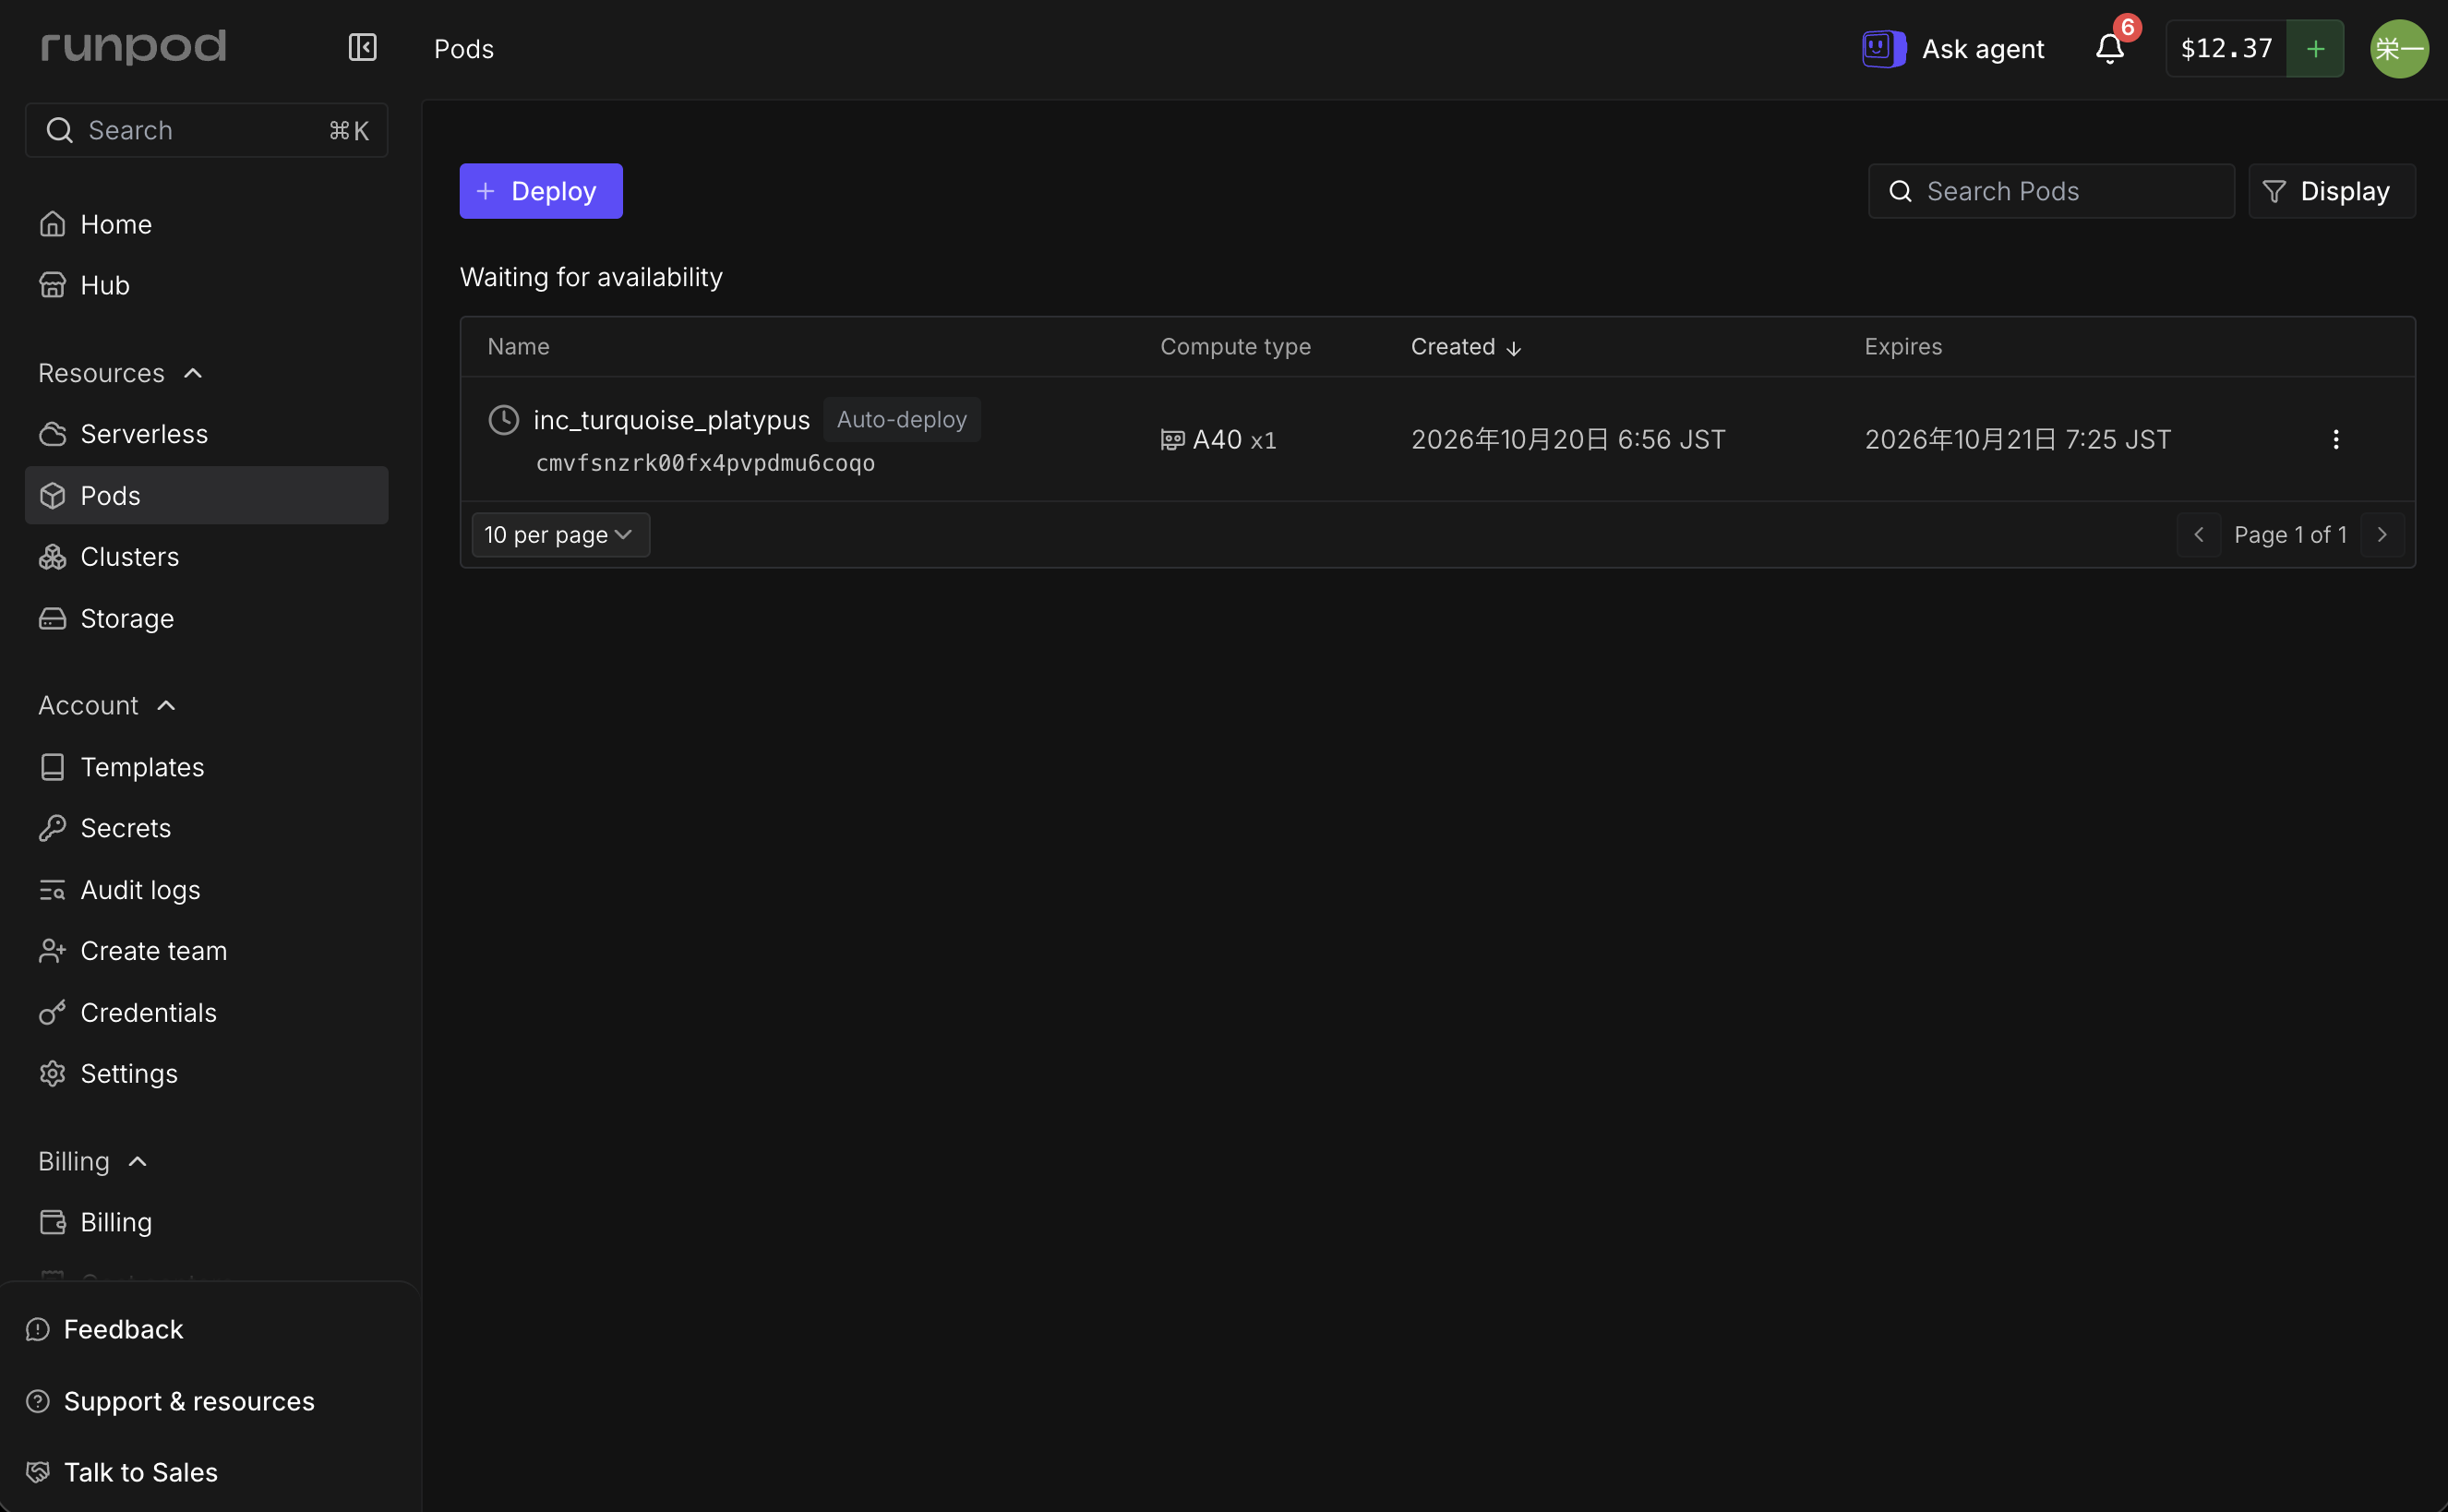The height and width of the screenshot is (1512, 2448).
Task: Open Settings in the sidebar
Action: [x=206, y=1074]
